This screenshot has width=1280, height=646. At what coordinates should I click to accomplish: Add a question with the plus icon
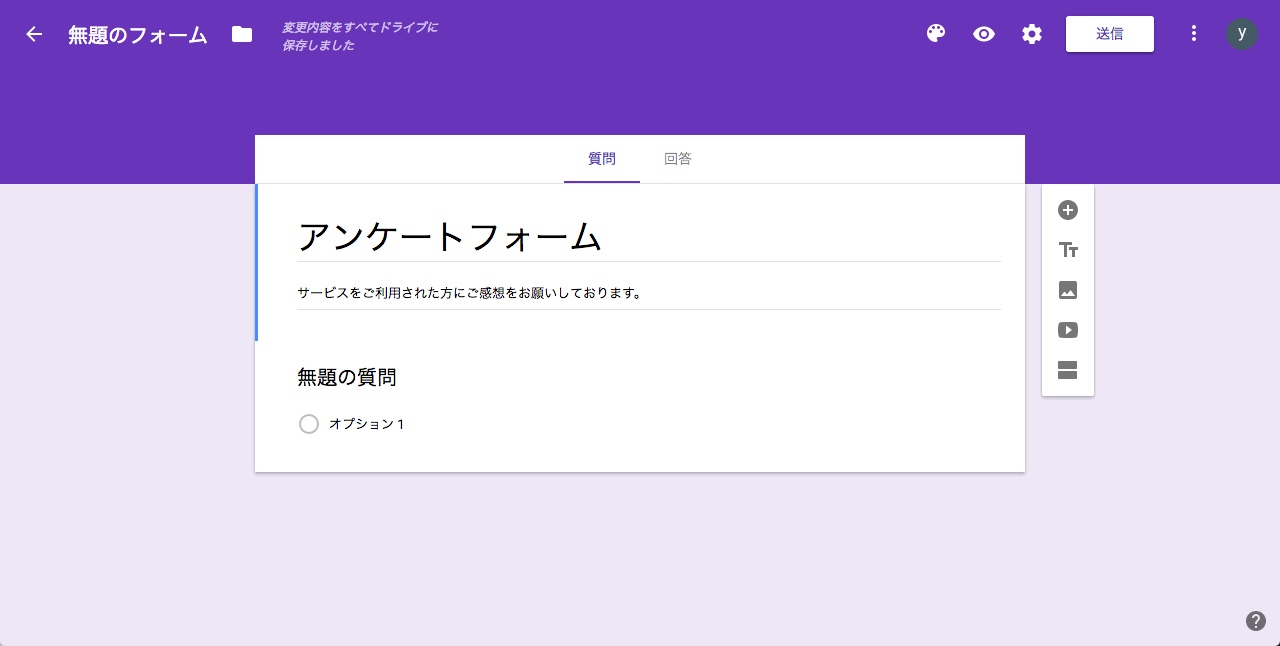(x=1068, y=210)
